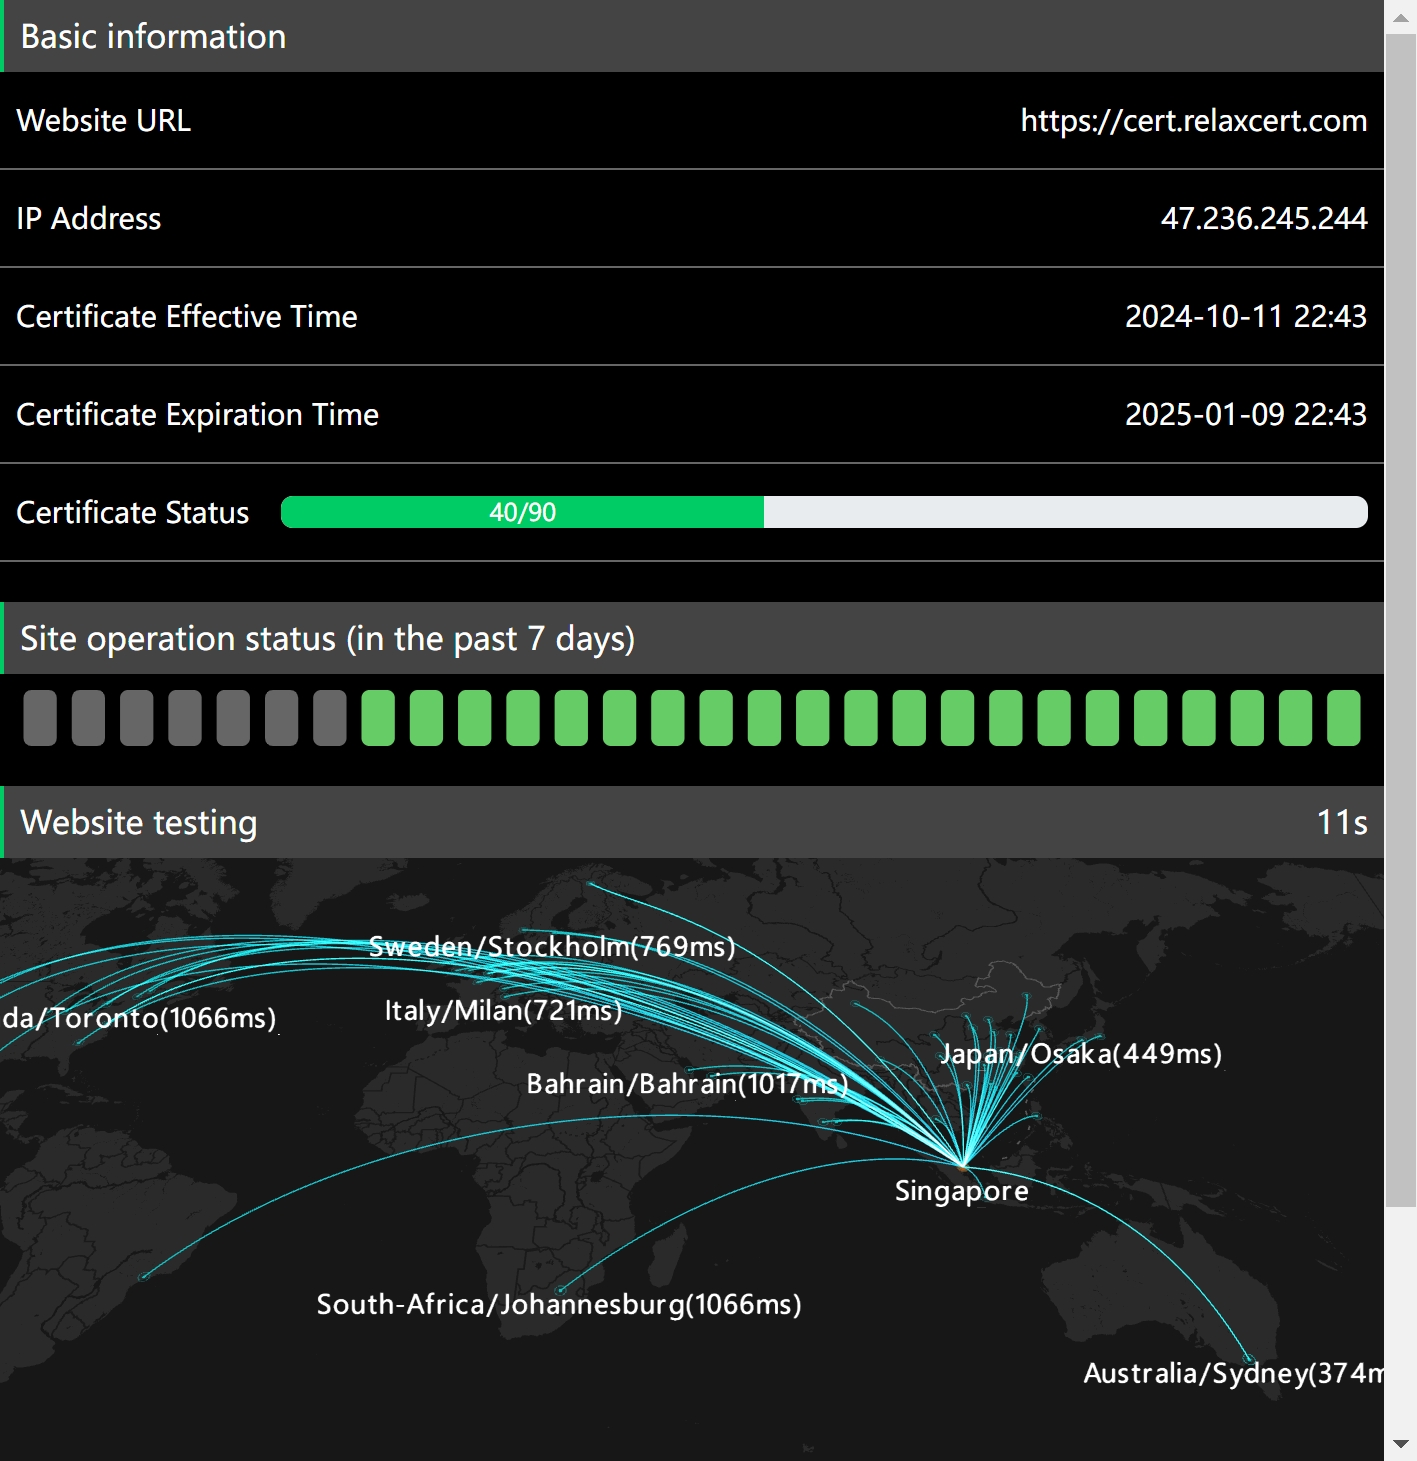The image size is (1417, 1461).
Task: Click the 11s timer value
Action: pyautogui.click(x=1342, y=823)
